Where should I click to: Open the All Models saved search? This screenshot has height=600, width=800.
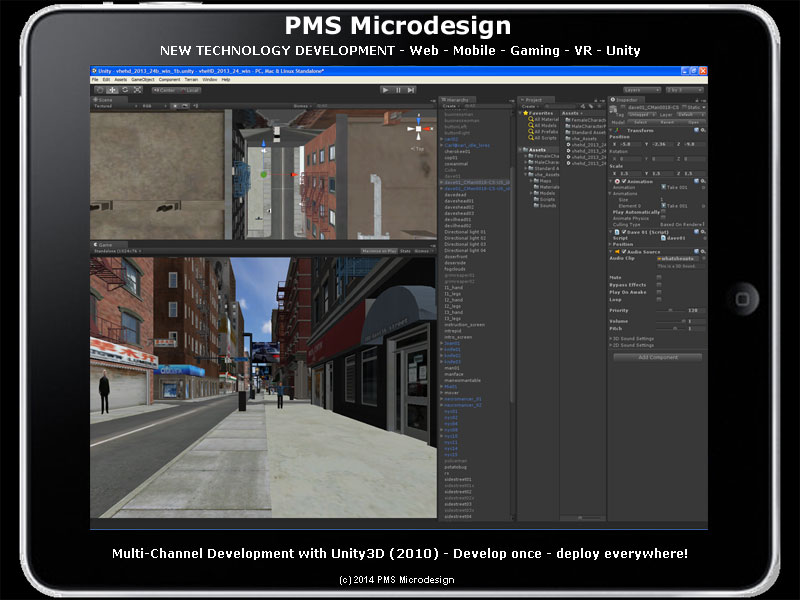point(542,126)
